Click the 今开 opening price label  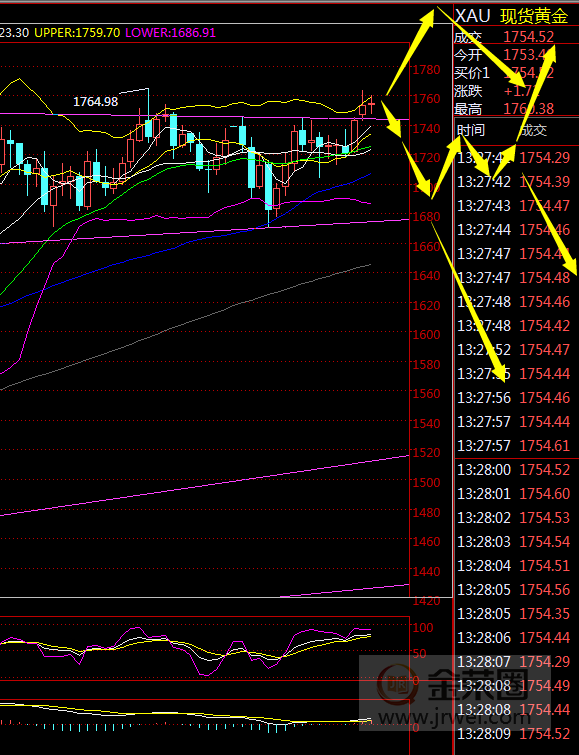[x=468, y=55]
